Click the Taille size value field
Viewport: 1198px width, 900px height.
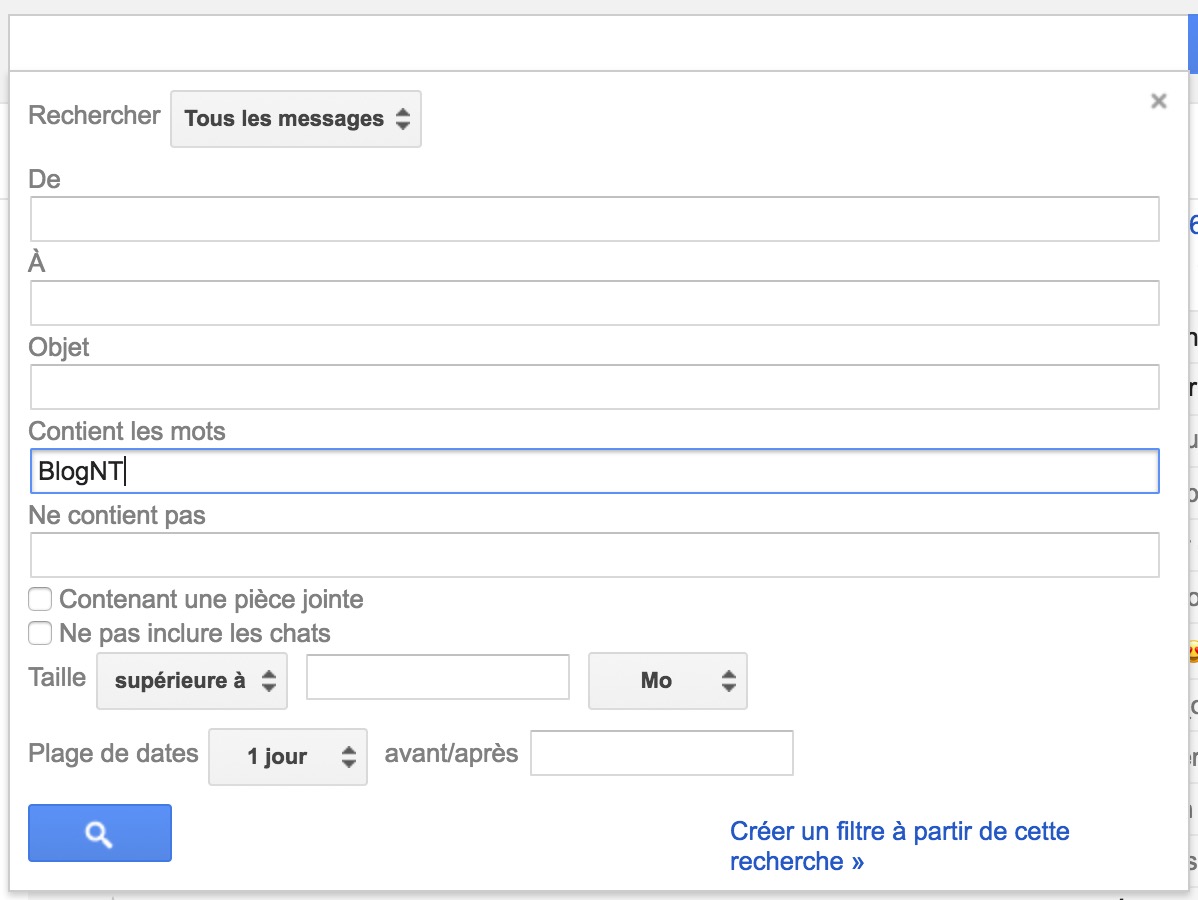coord(437,677)
